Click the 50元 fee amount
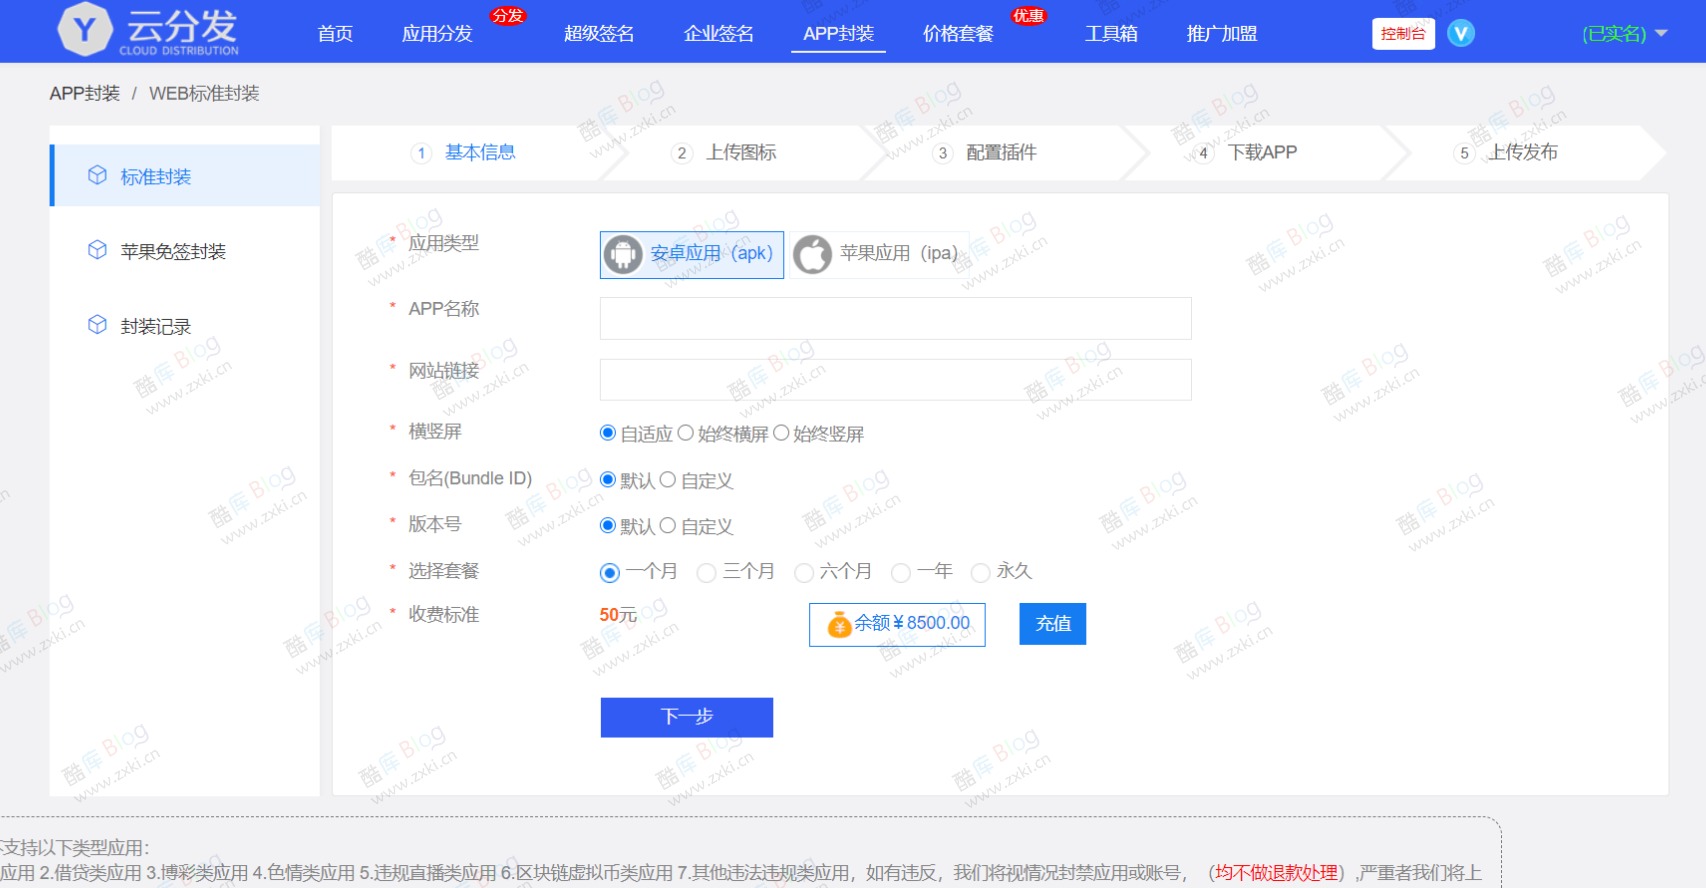Image resolution: width=1706 pixels, height=888 pixels. (618, 615)
